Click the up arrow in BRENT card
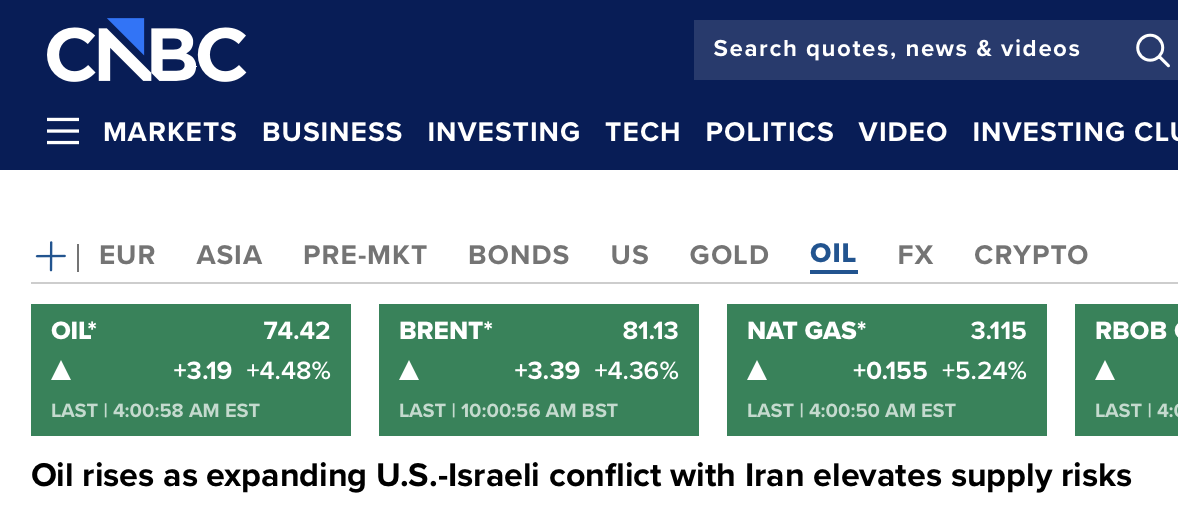The image size is (1178, 526). pos(409,371)
